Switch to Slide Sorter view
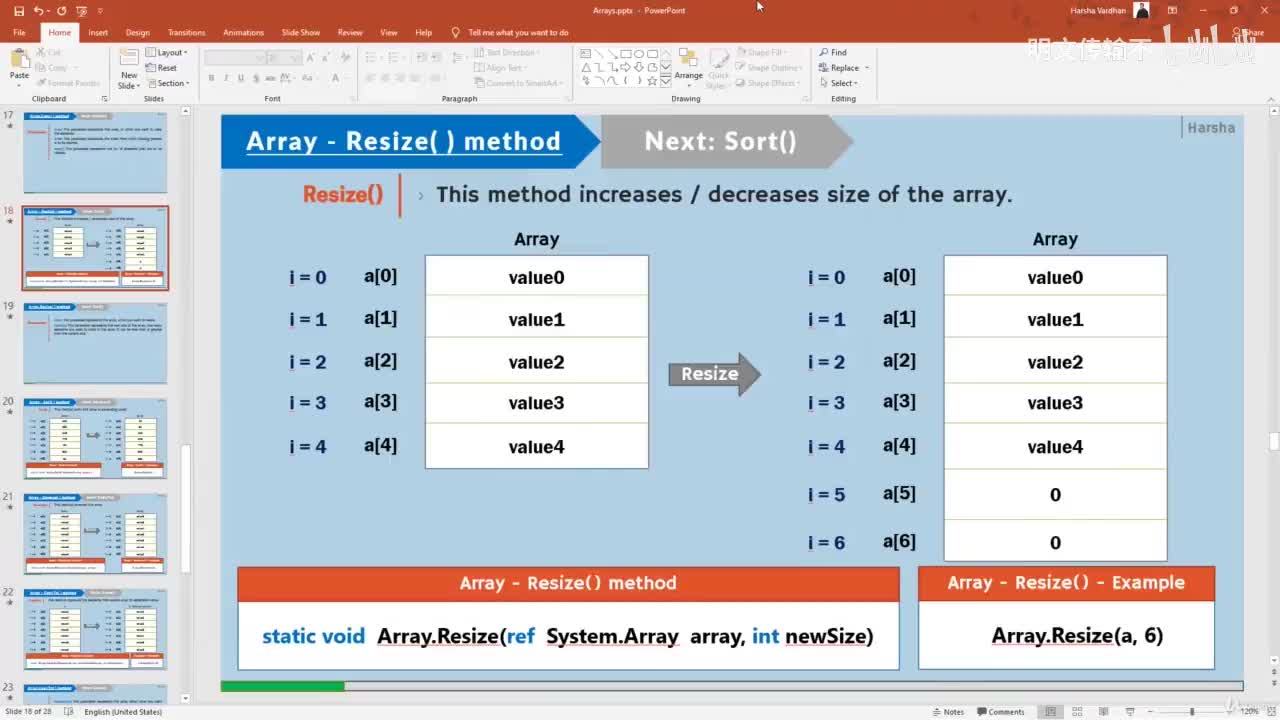The width and height of the screenshot is (1280, 720). (1077, 712)
